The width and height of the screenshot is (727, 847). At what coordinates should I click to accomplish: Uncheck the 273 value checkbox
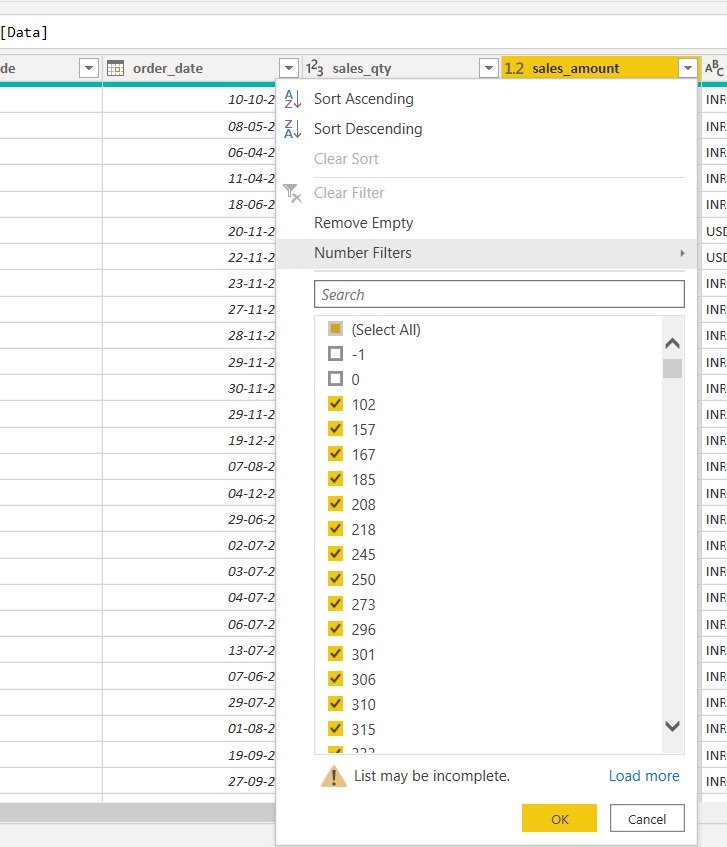335,604
